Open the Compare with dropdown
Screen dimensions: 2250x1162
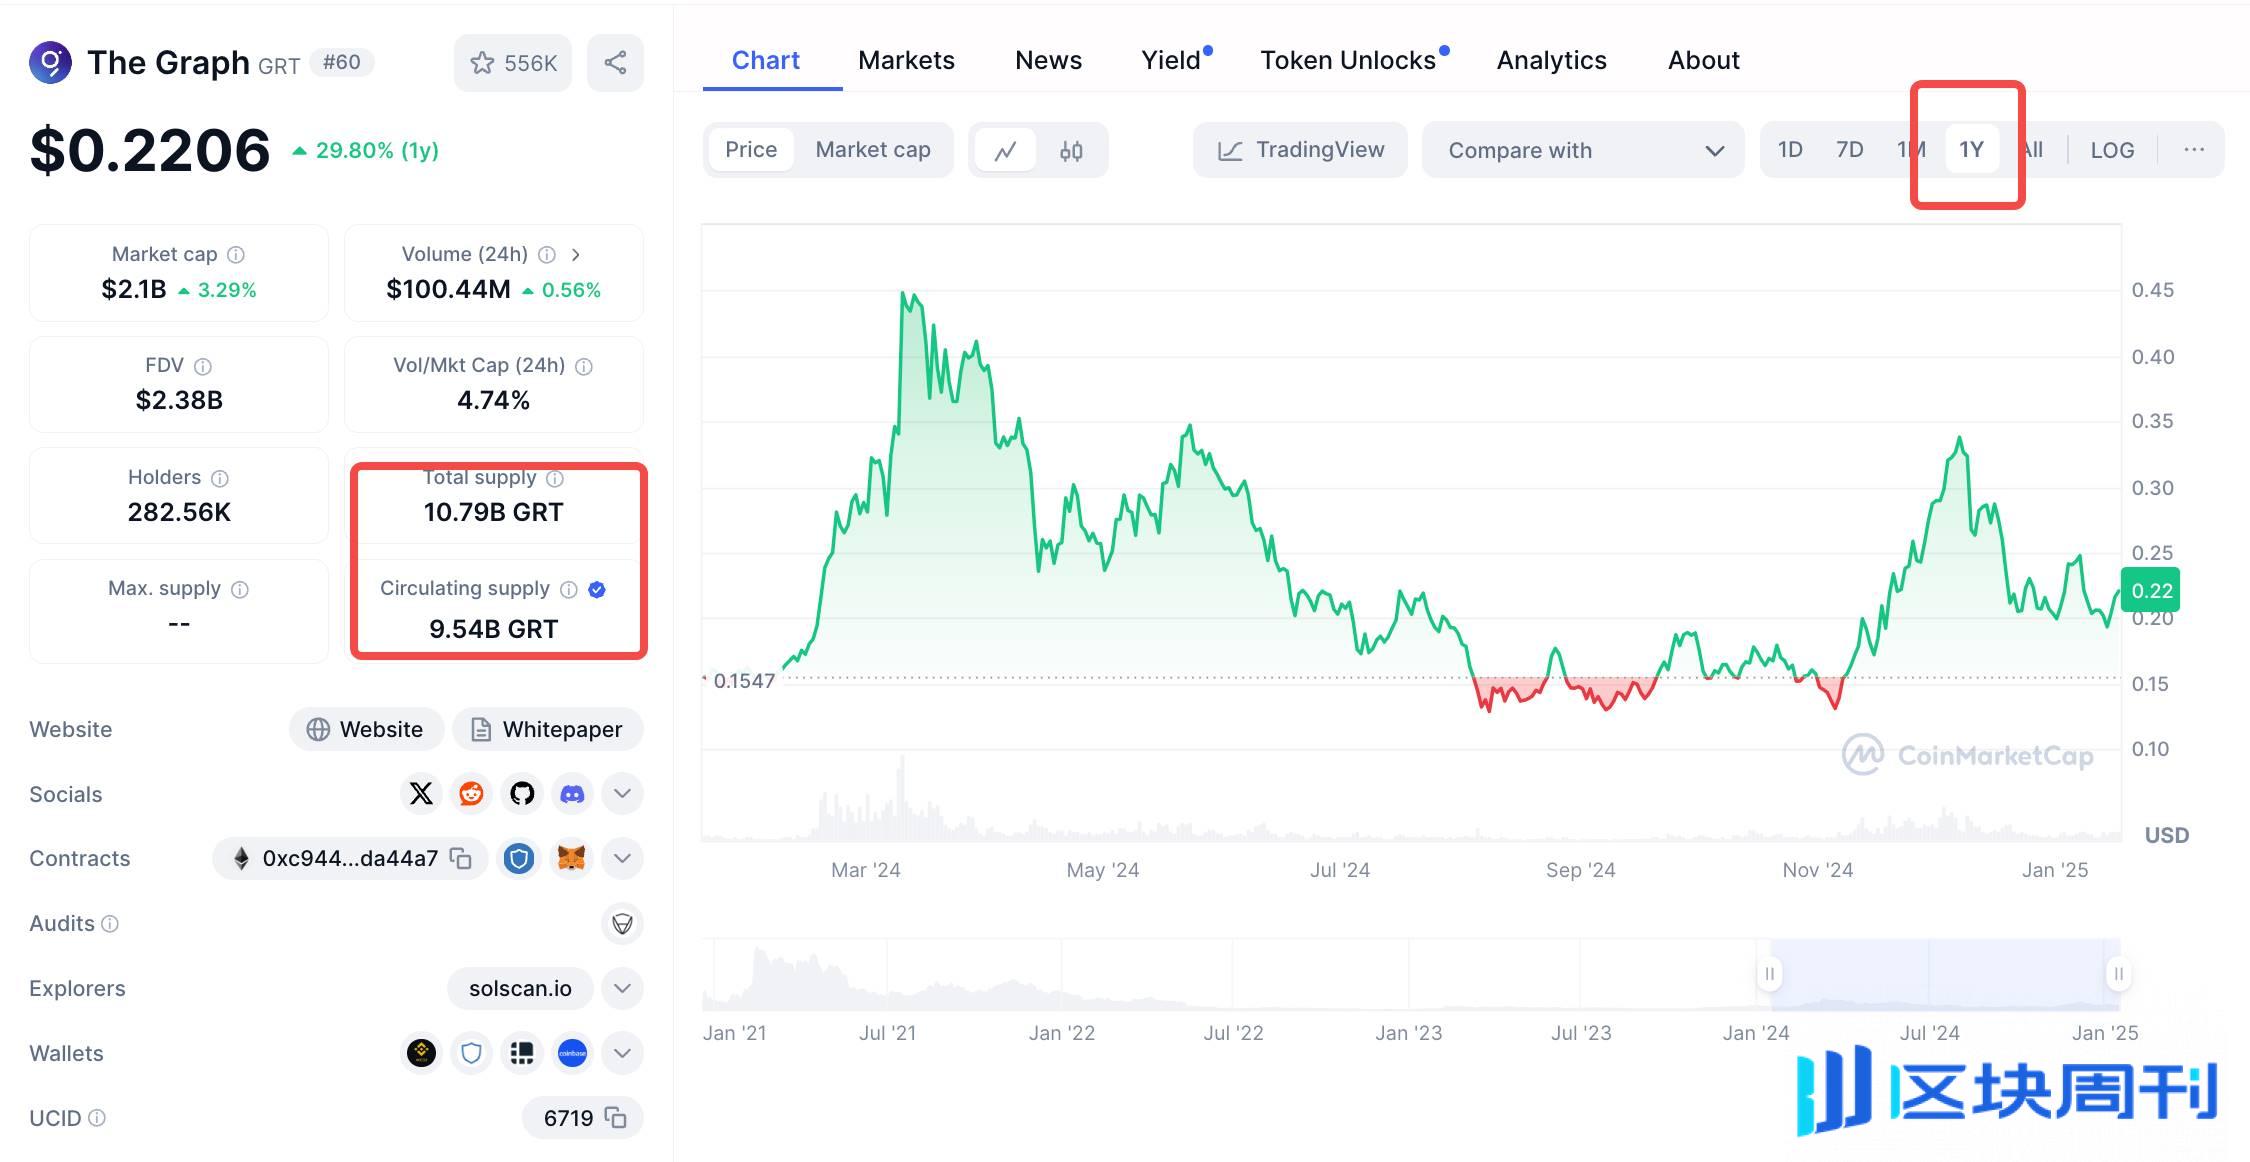pos(1583,150)
